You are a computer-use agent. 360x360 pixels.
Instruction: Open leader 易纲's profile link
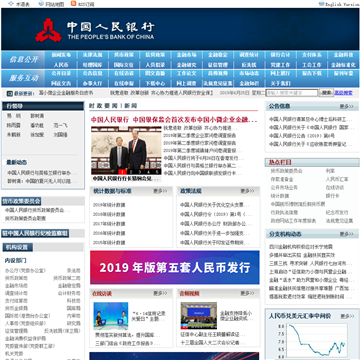coord(14,116)
